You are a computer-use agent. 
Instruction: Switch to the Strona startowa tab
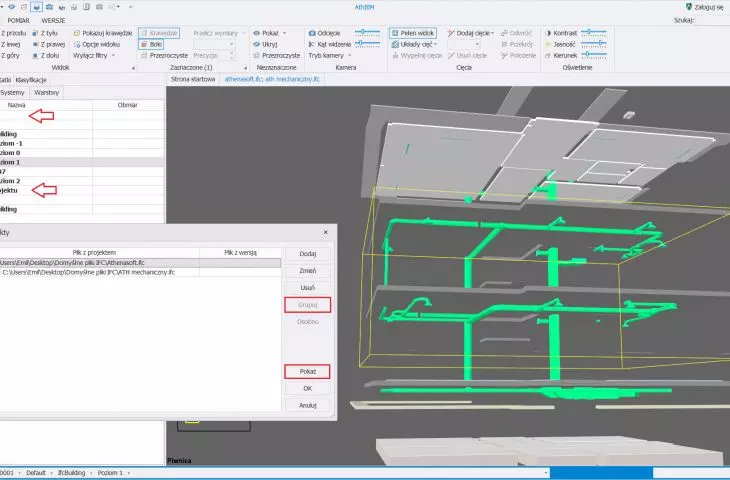point(193,79)
